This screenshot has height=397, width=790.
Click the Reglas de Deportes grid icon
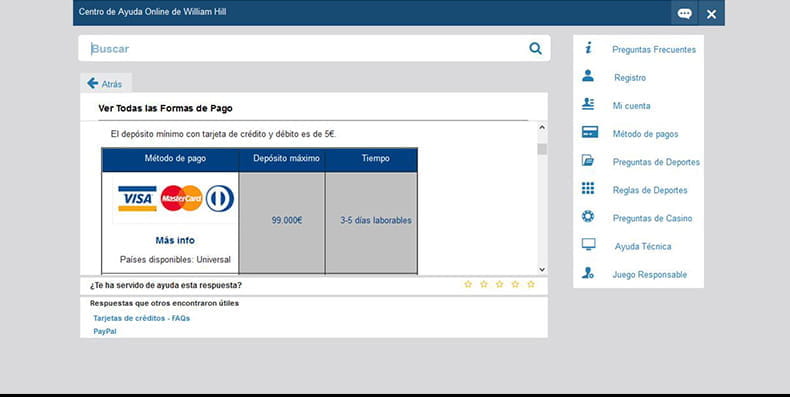coord(587,188)
